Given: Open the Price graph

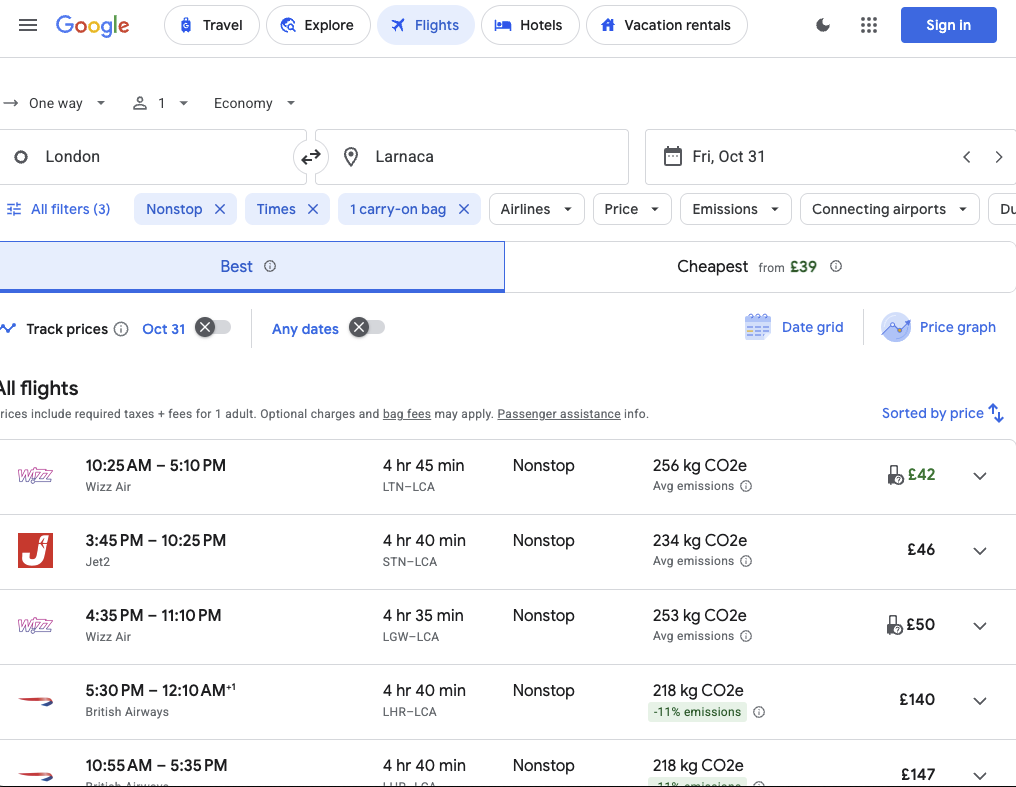Looking at the screenshot, I should (939, 327).
